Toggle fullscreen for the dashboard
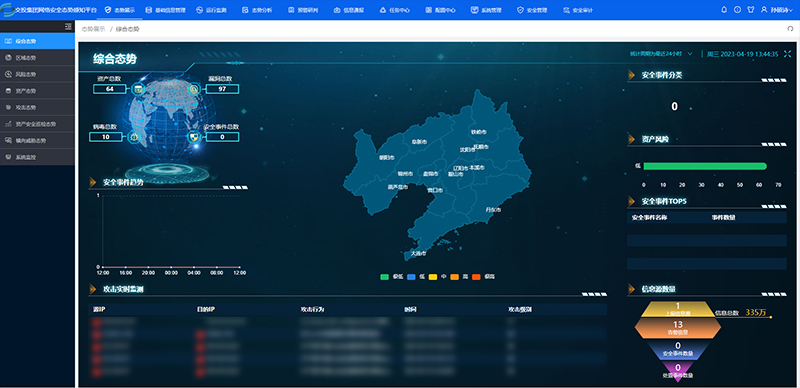The image size is (800, 388). point(787,54)
